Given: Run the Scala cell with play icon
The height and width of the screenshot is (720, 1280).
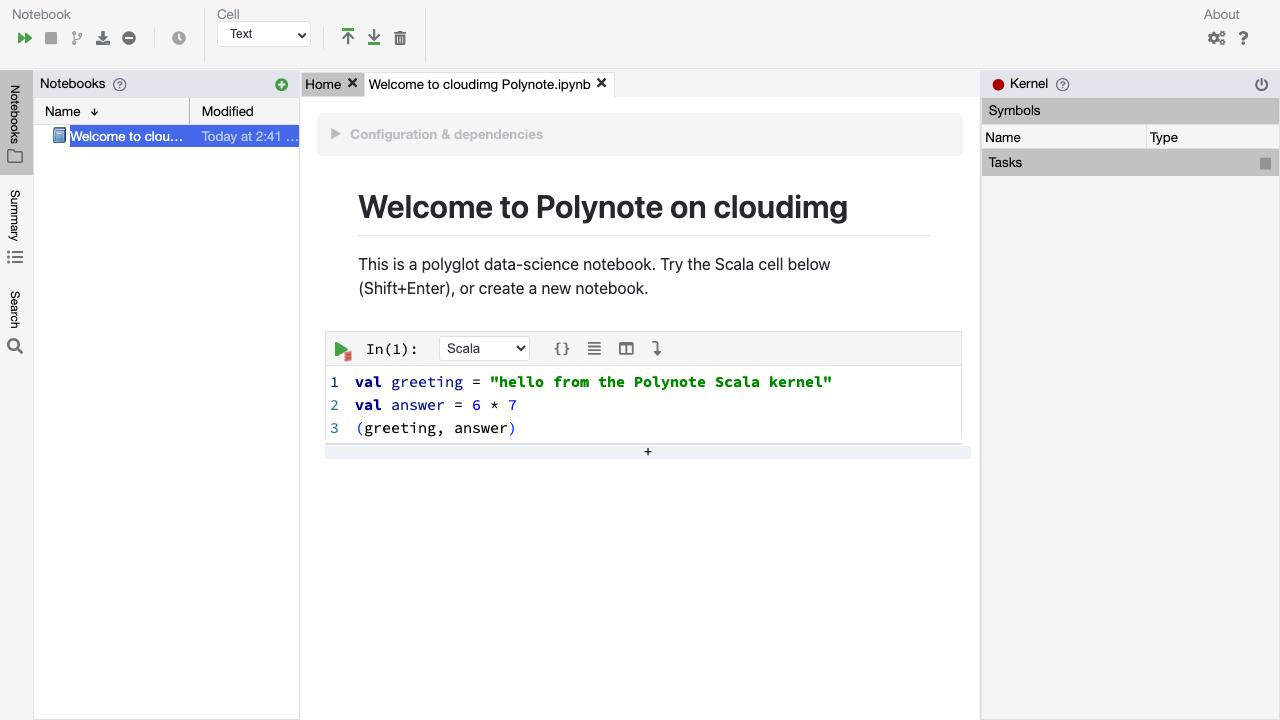Looking at the screenshot, I should click(x=342, y=349).
